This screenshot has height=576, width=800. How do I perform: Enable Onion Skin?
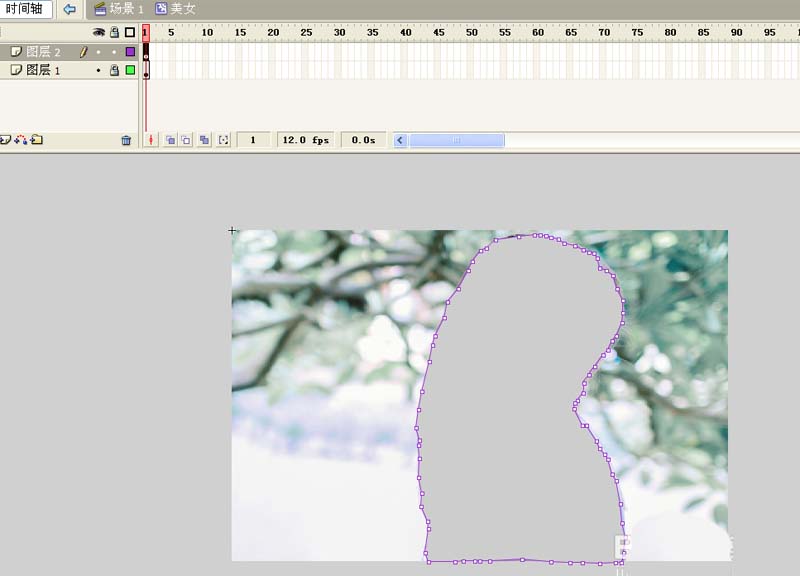(170, 140)
